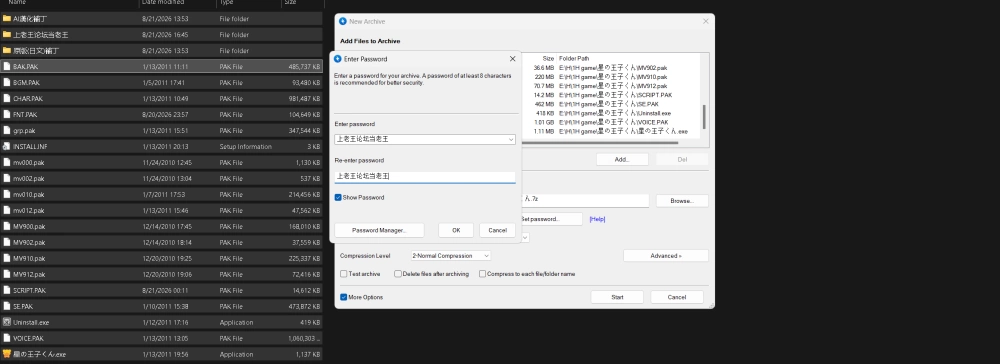Click Size column header in archive file list
This screenshot has width=1000, height=364.
[548, 58]
